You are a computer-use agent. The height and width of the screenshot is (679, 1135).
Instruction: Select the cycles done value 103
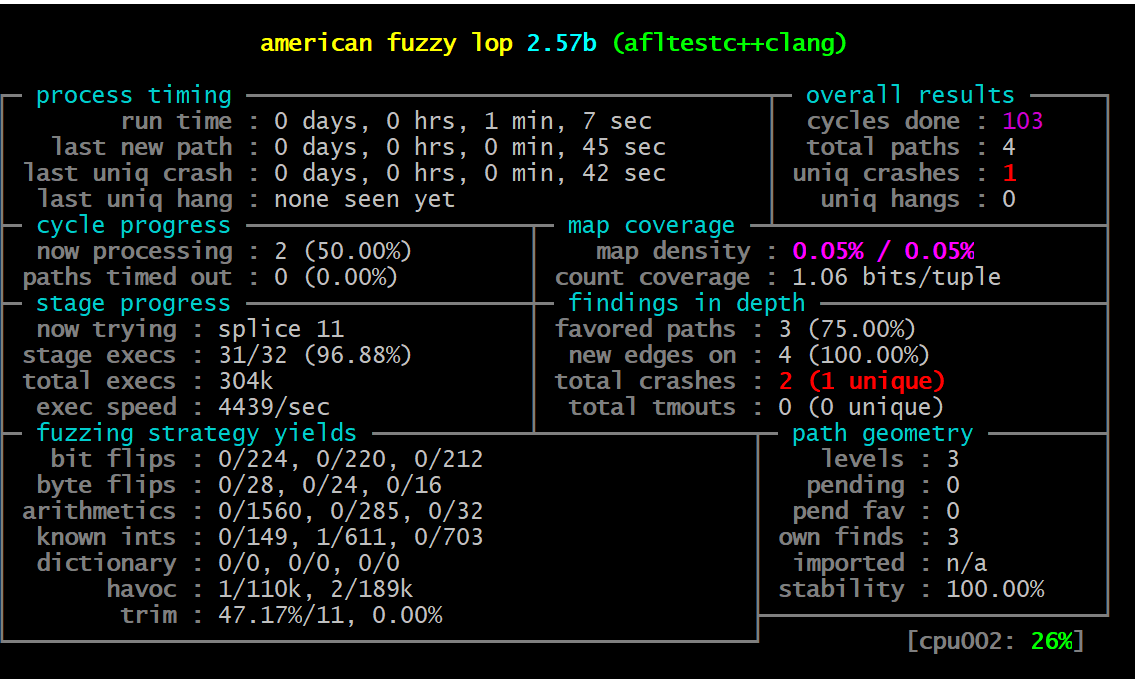point(1023,121)
